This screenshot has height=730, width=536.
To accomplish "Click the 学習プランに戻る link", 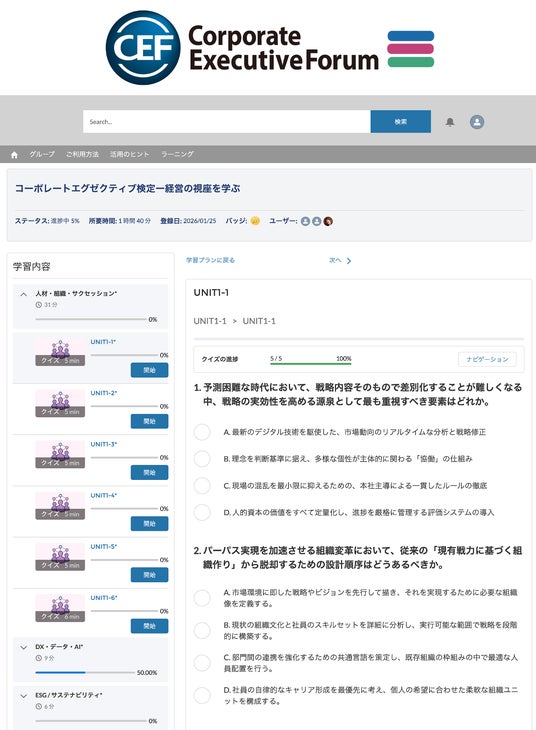I will click(210, 260).
